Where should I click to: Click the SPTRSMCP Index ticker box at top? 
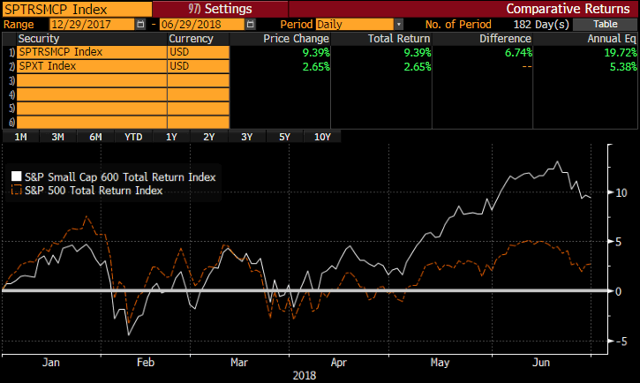click(77, 9)
